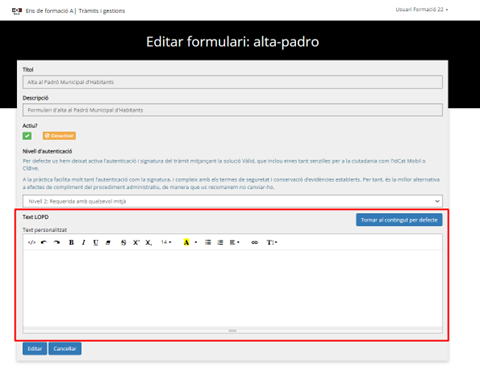Expand the paragraph alignment dropdown
The width and height of the screenshot is (480, 374).
tap(235, 242)
